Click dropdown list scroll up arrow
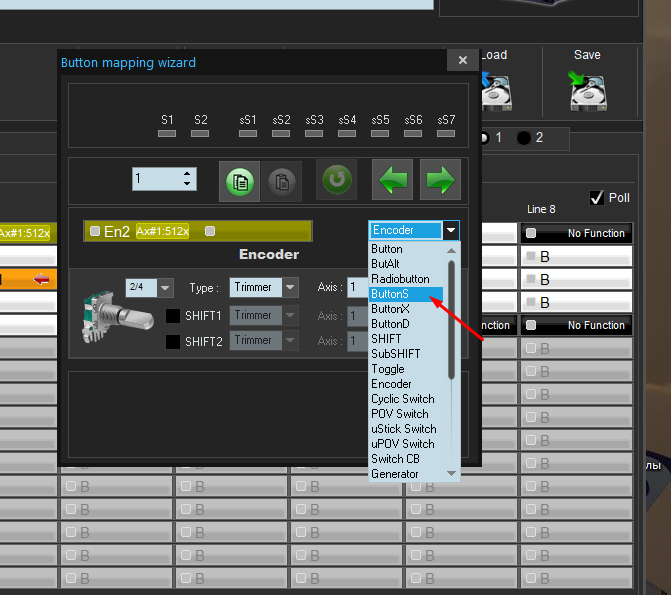671x595 pixels. [x=451, y=250]
